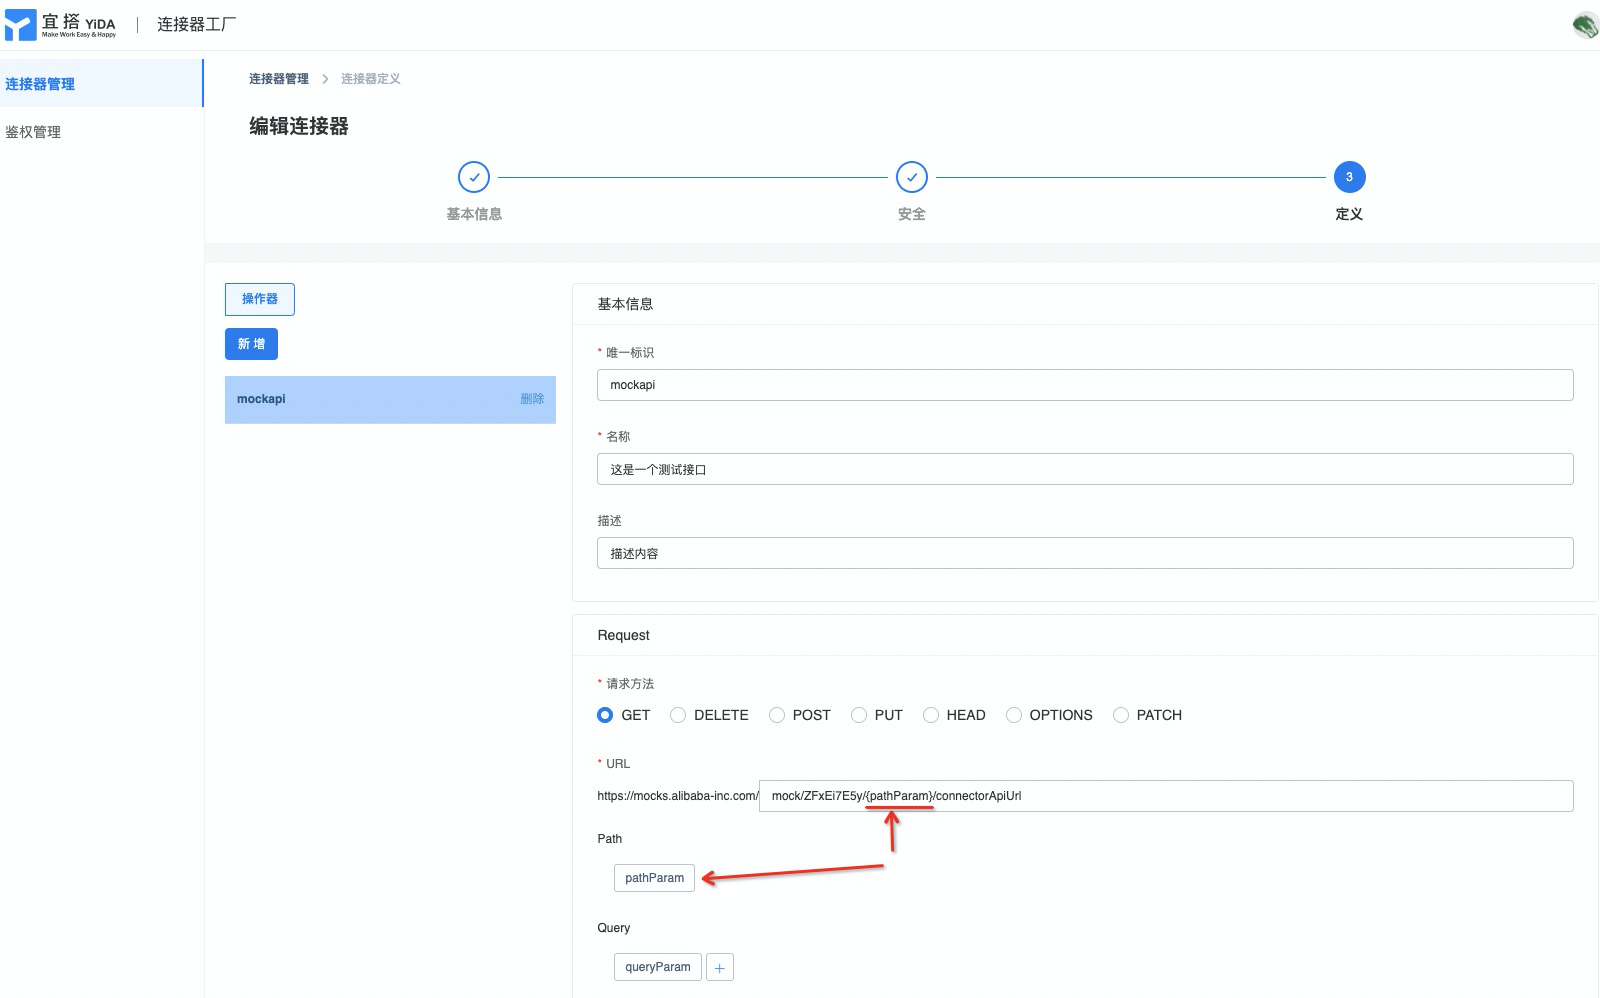Open the user avatar in top-right corner
This screenshot has width=1600, height=998.
coord(1585,25)
